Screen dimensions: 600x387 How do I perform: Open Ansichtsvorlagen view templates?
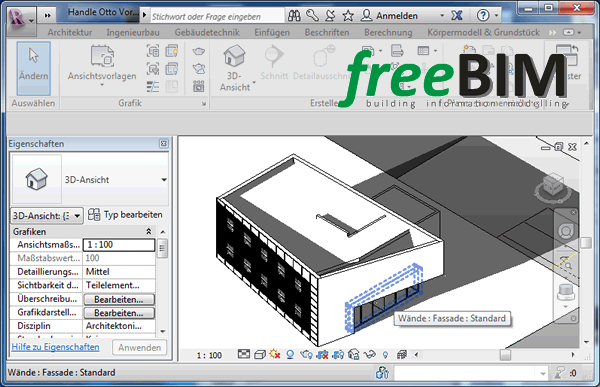102,65
